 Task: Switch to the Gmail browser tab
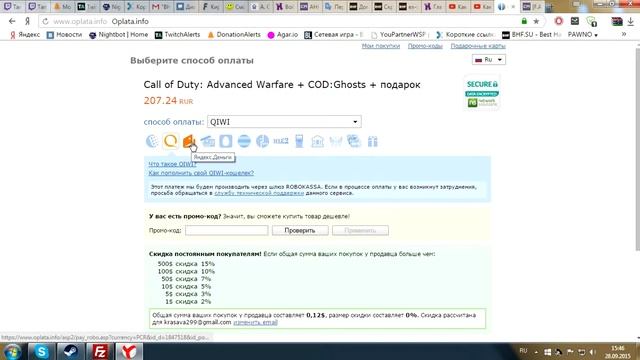point(160,7)
